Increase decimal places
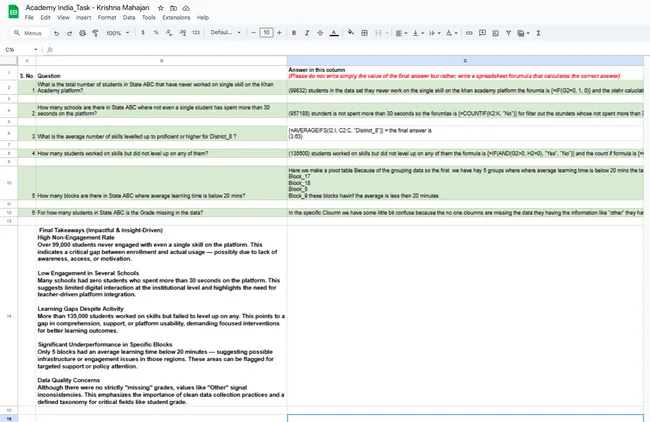The height and width of the screenshot is (422, 650). pyautogui.click(x=182, y=33)
